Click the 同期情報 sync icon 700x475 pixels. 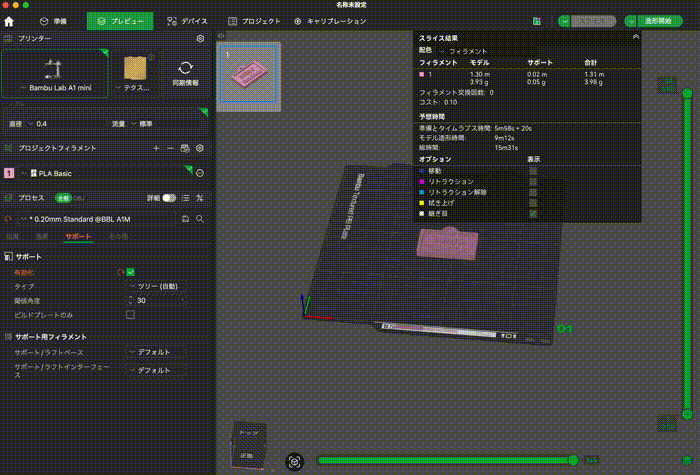pyautogui.click(x=184, y=70)
